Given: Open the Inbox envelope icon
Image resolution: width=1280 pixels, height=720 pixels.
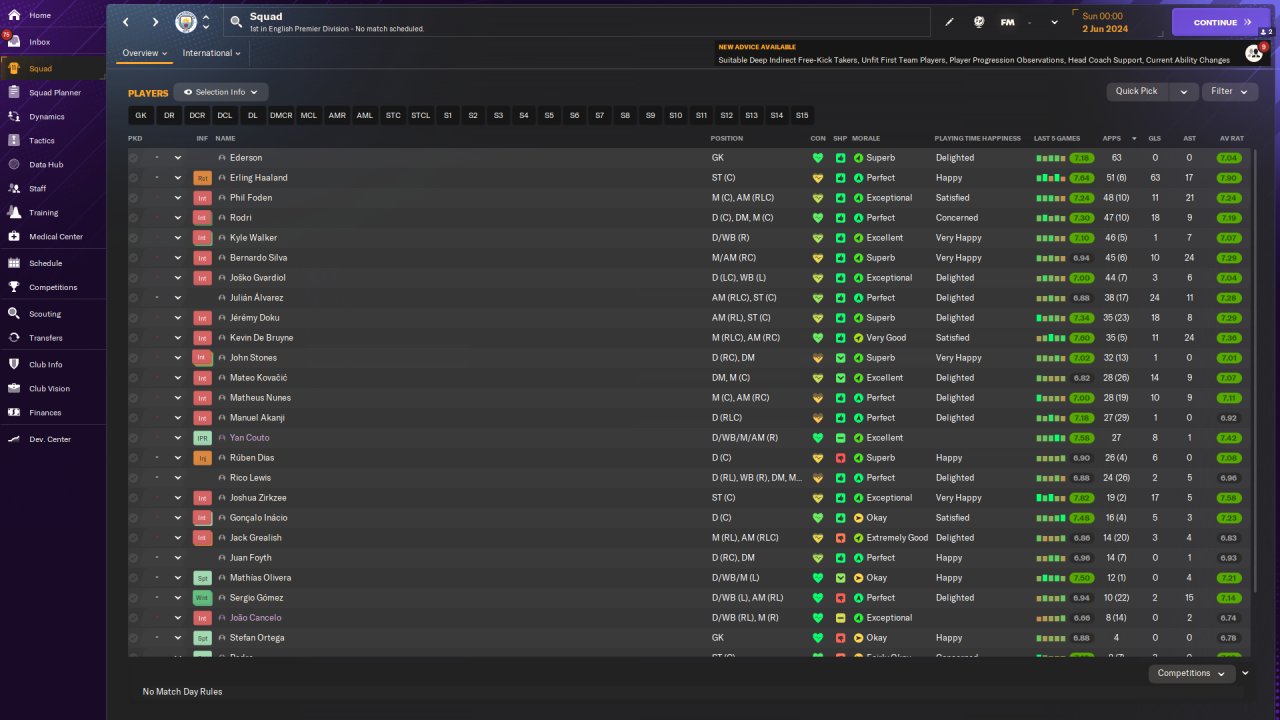Looking at the screenshot, I should click(x=14, y=42).
